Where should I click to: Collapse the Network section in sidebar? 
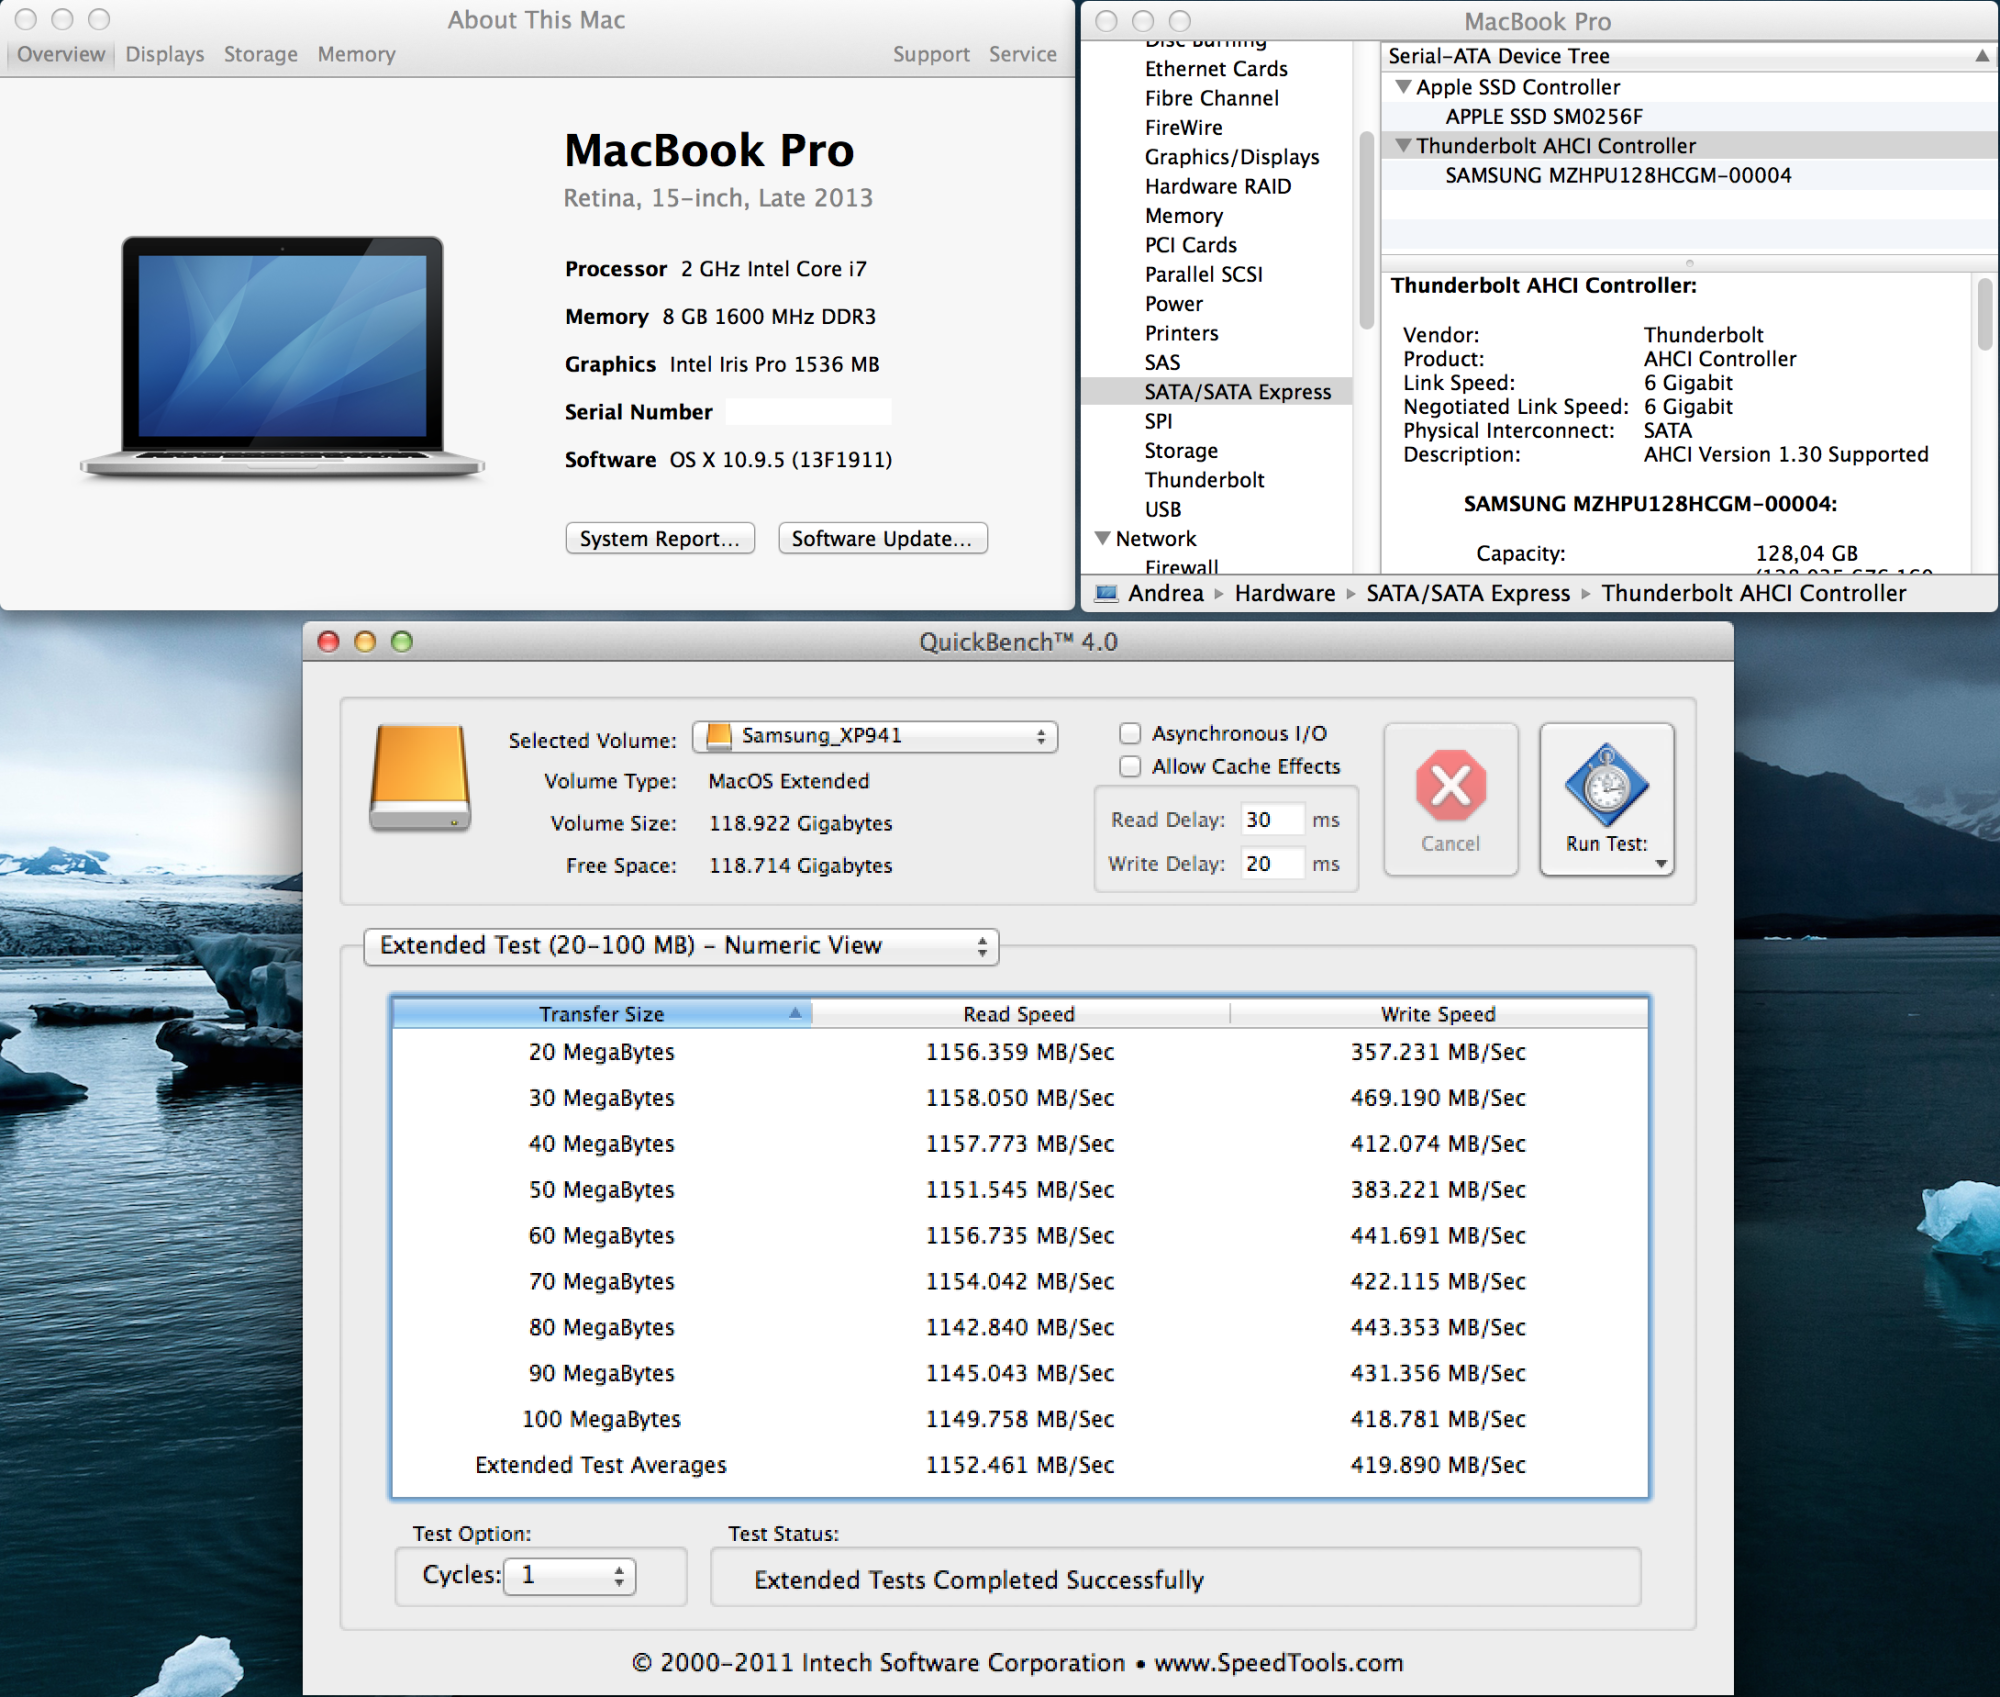1102,538
